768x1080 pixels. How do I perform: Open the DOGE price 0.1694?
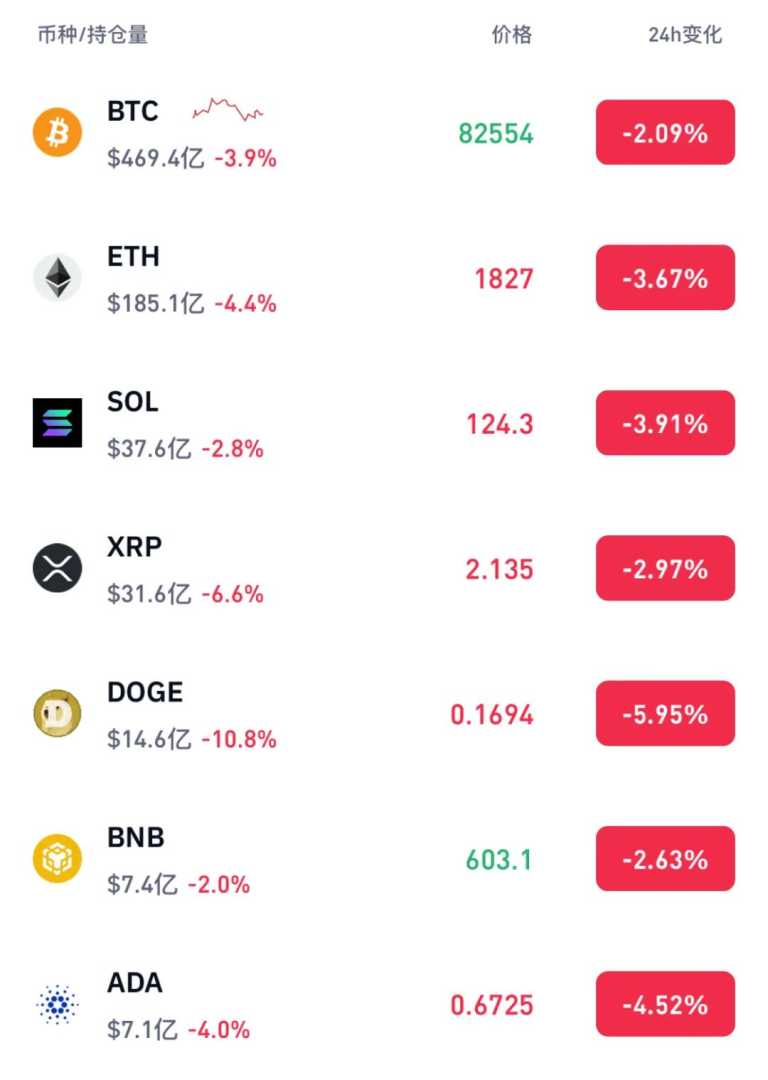(492, 715)
